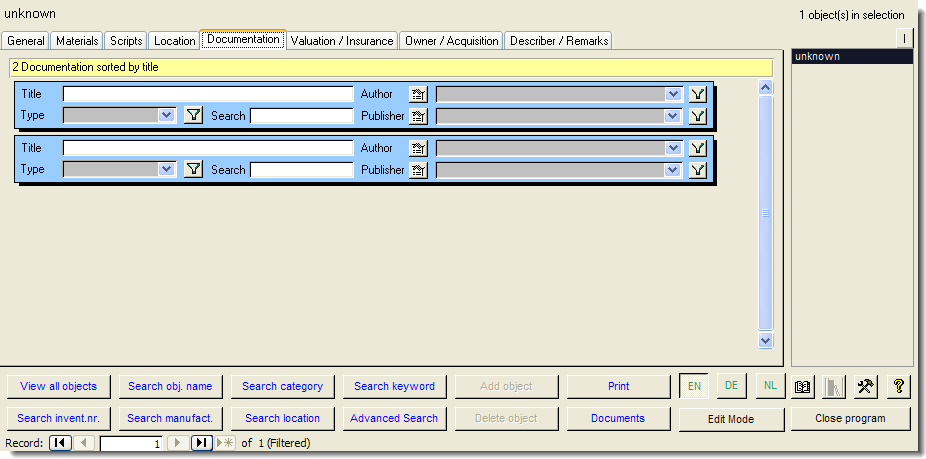This screenshot has height=459, width=926.
Task: Expand the first Publisher dropdown
Action: click(x=673, y=116)
